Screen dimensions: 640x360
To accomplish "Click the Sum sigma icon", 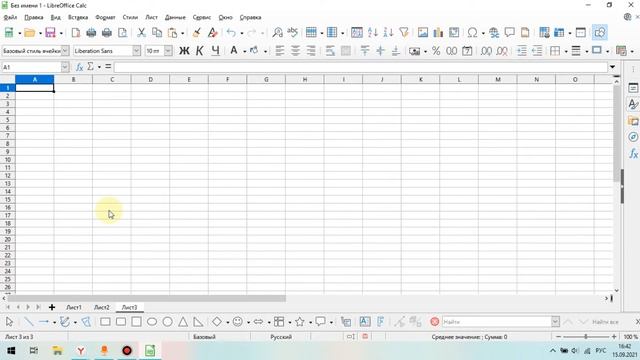I will [90, 66].
